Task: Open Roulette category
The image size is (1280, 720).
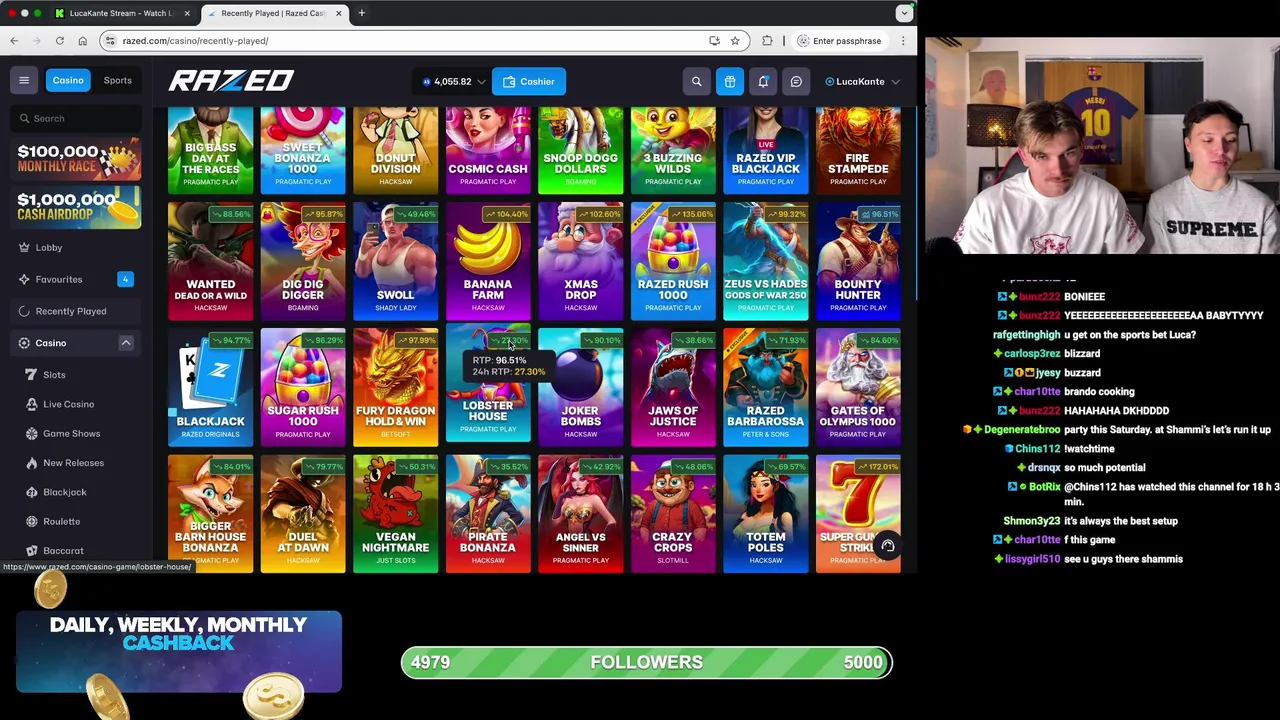Action: click(x=61, y=521)
